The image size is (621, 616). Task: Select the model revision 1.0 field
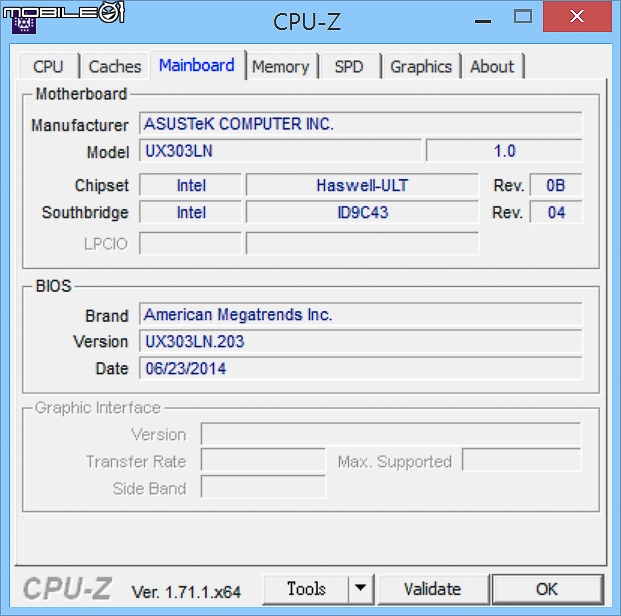point(504,151)
